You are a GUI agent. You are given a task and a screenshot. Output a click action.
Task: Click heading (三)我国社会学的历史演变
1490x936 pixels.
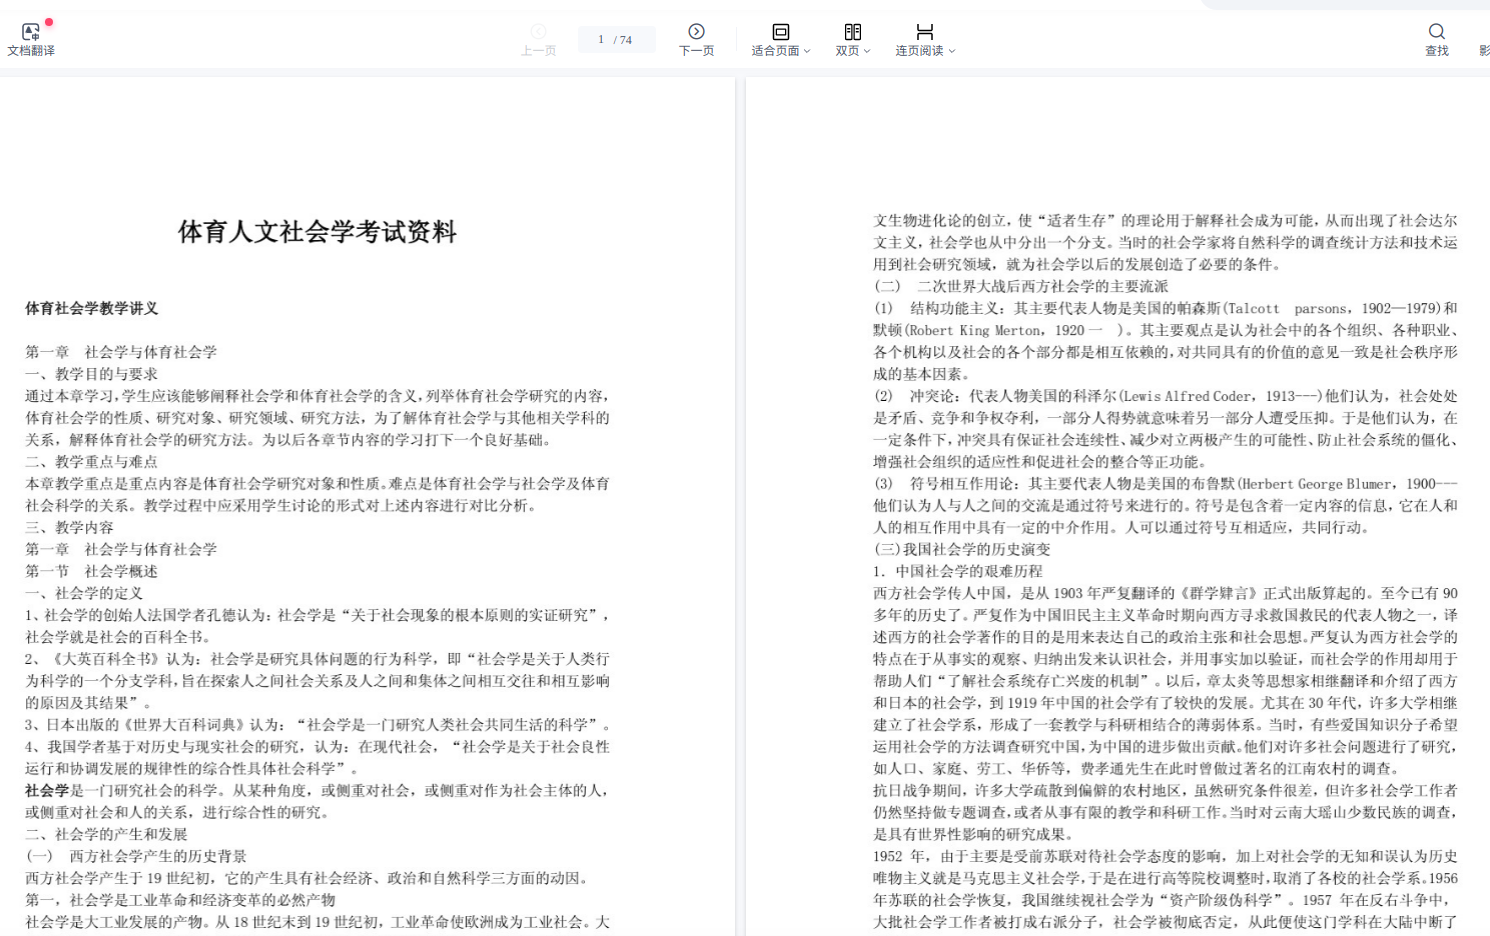[x=961, y=549]
